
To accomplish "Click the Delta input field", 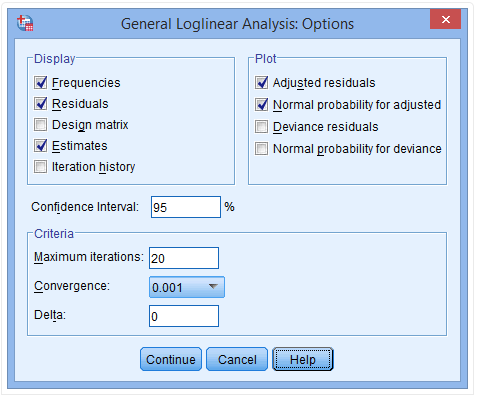I will [184, 316].
